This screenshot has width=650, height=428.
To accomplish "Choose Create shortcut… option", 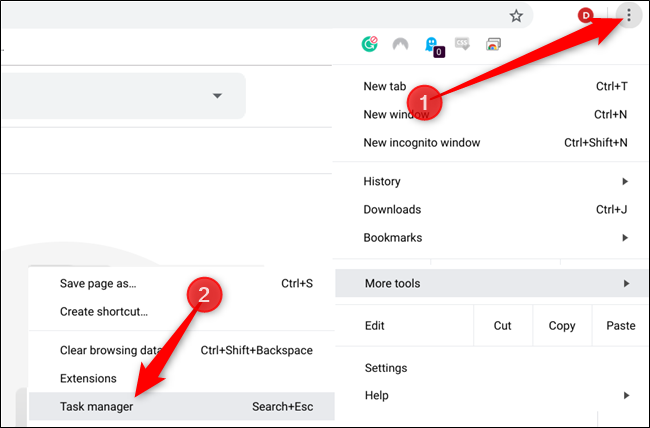I will pyautogui.click(x=182, y=312).
